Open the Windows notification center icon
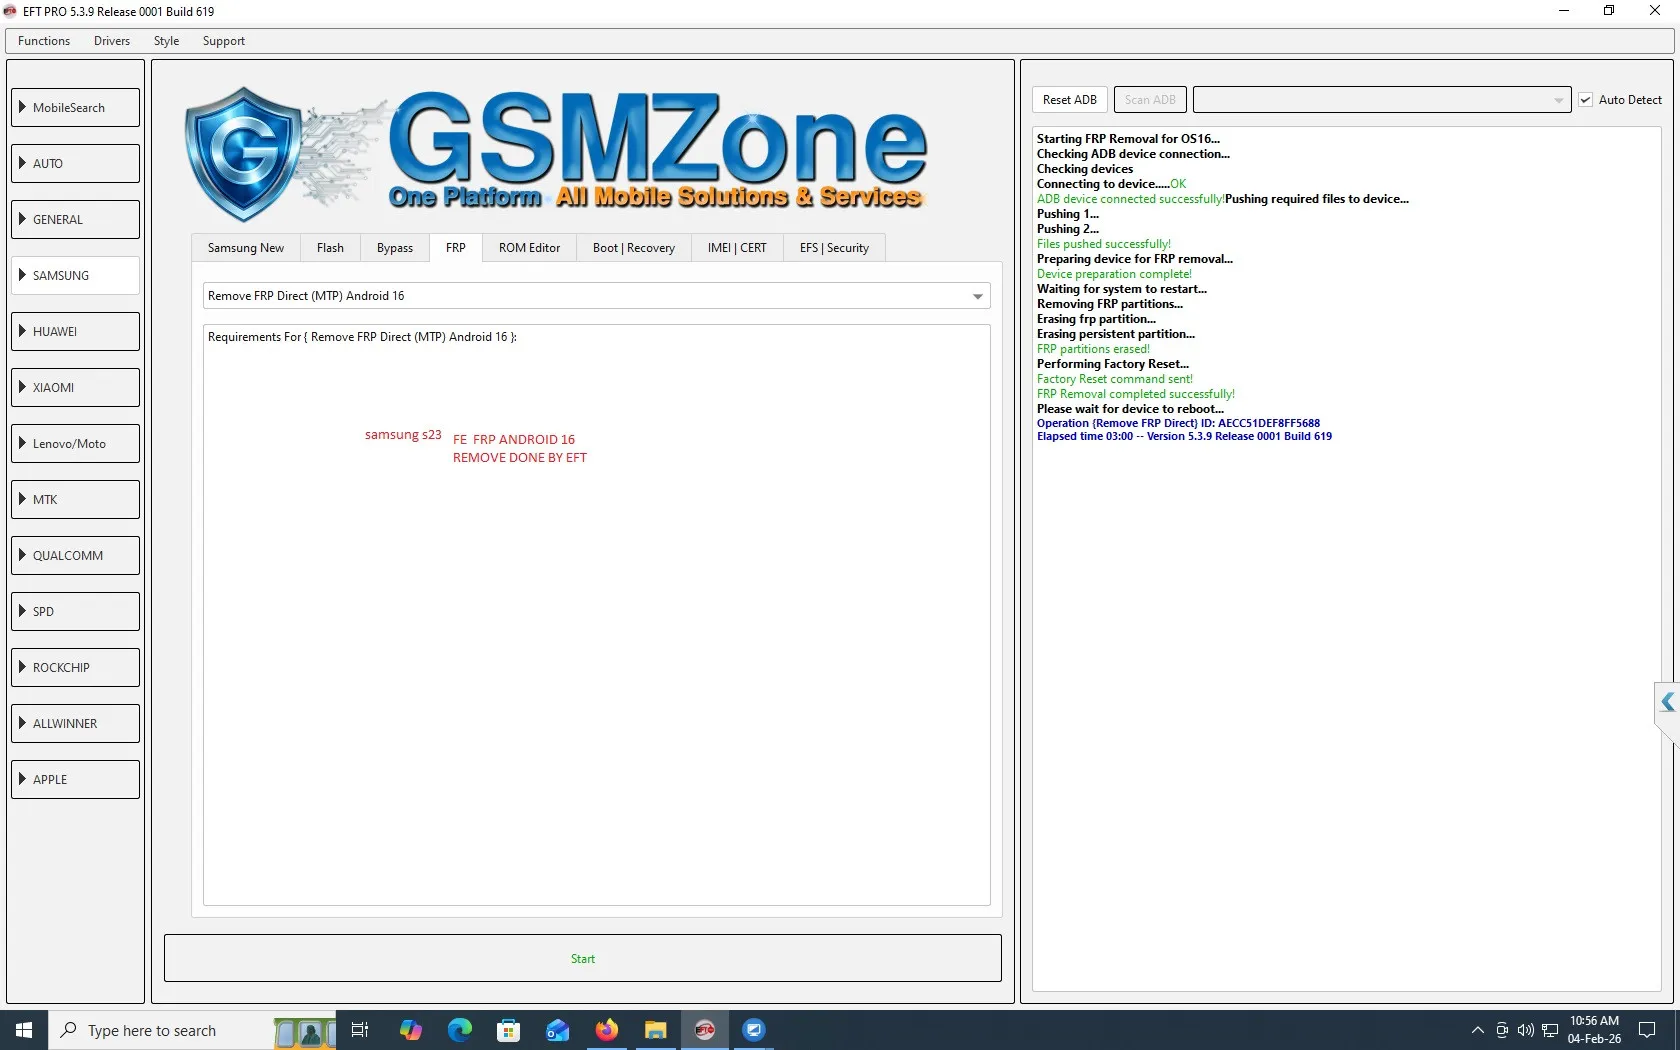This screenshot has width=1680, height=1050. tap(1647, 1030)
